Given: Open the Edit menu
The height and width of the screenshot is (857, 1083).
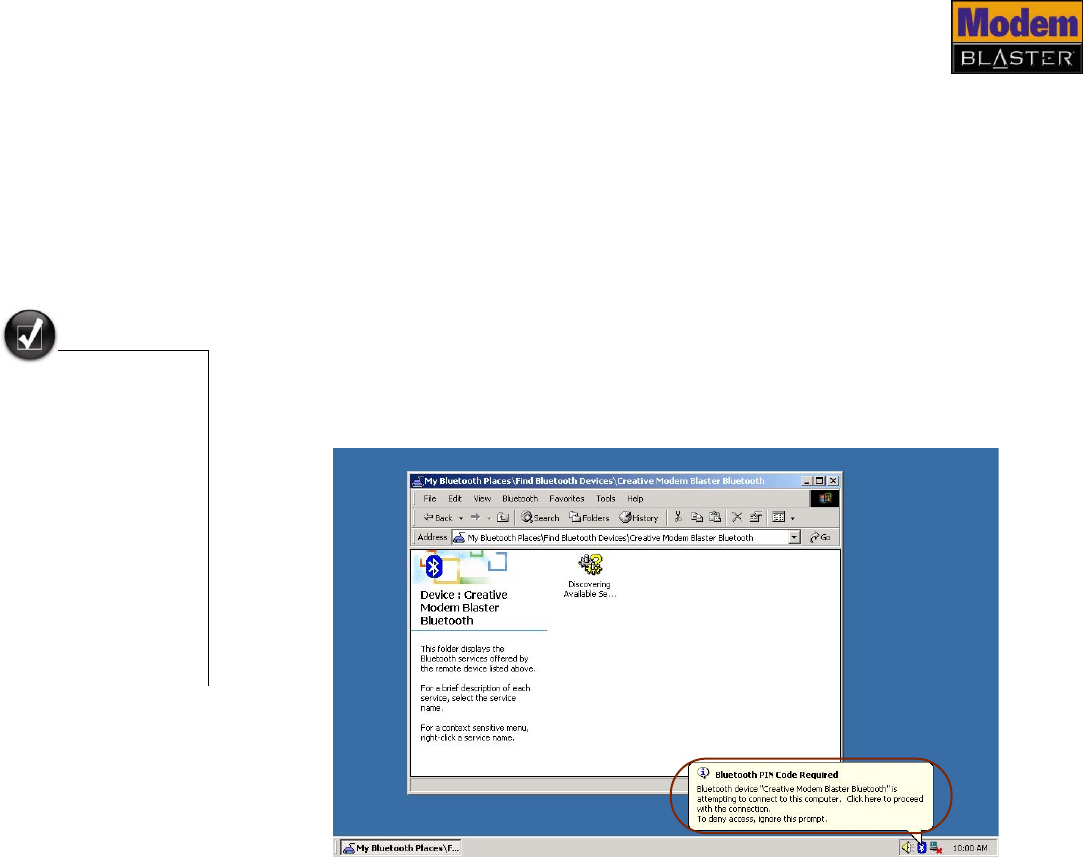Looking at the screenshot, I should pyautogui.click(x=454, y=499).
